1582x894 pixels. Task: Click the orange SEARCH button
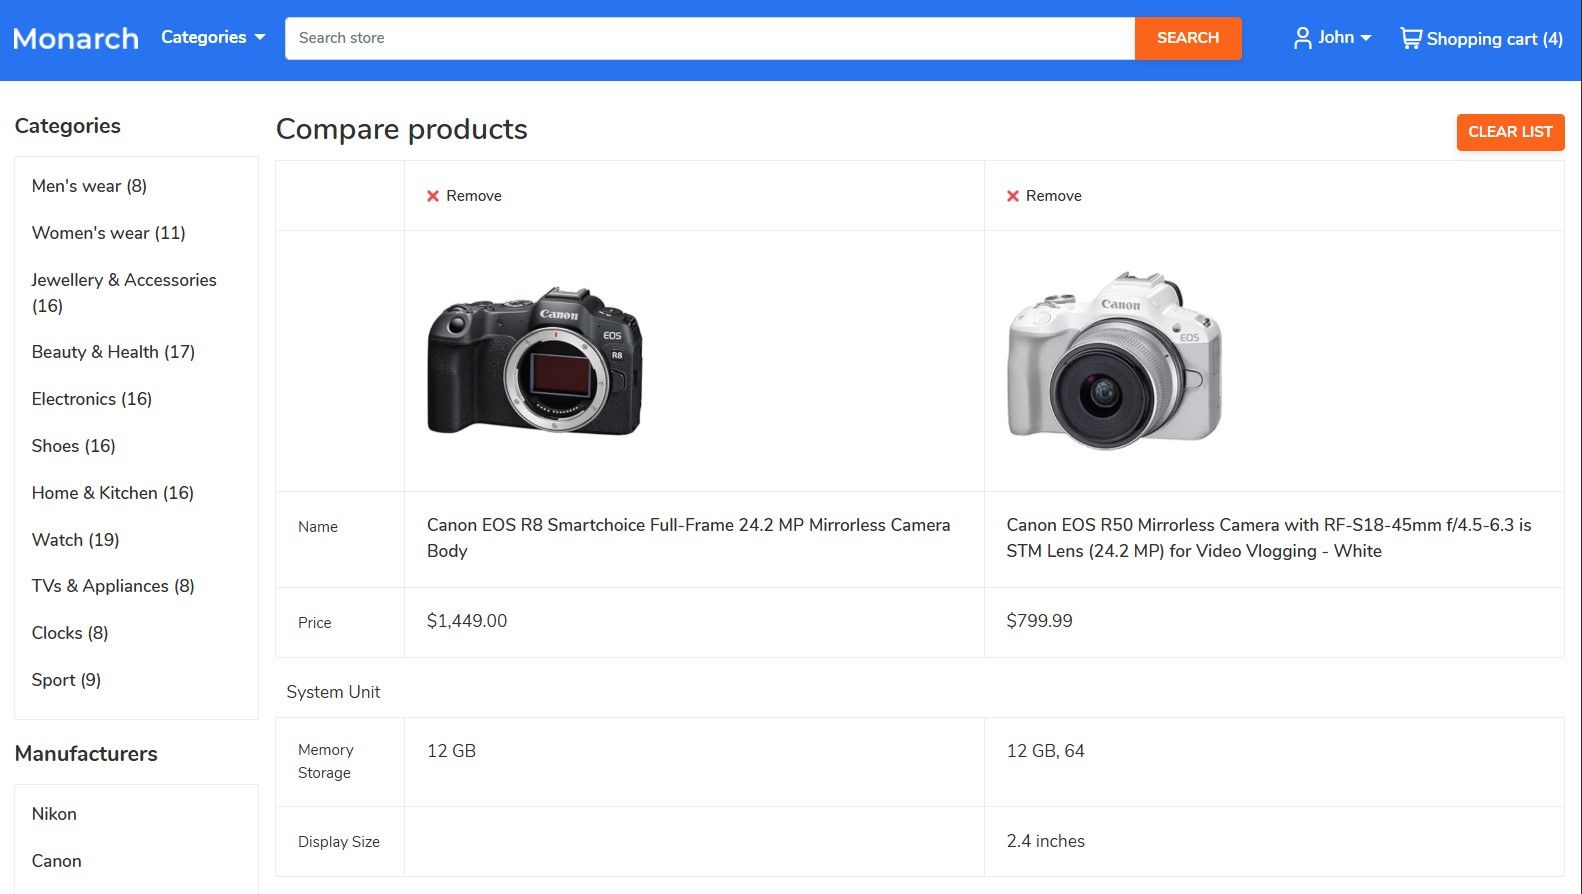1188,38
